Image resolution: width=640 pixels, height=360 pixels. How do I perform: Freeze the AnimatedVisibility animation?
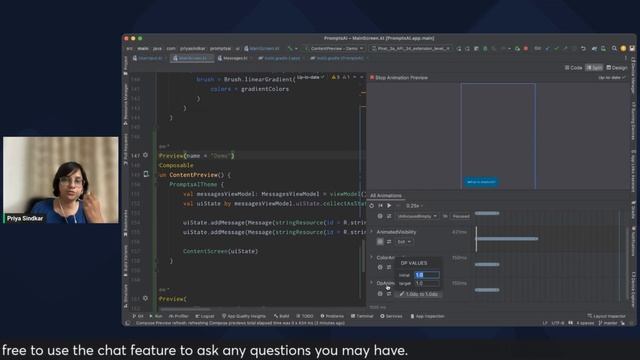[380, 242]
